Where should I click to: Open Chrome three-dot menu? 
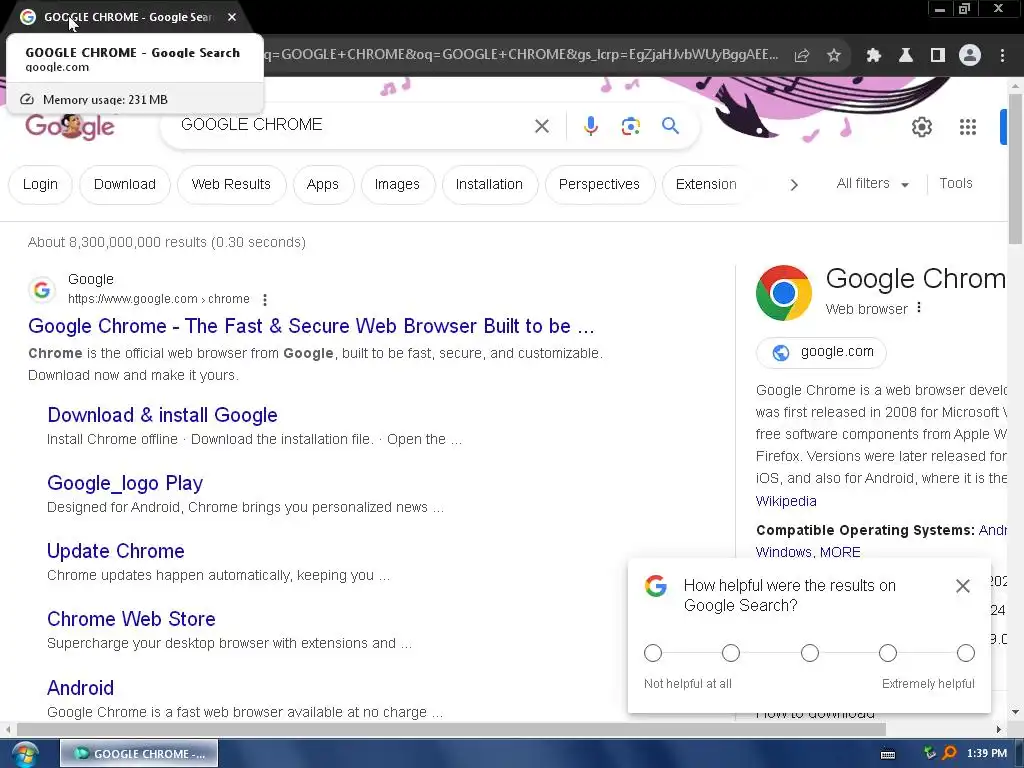(1002, 56)
